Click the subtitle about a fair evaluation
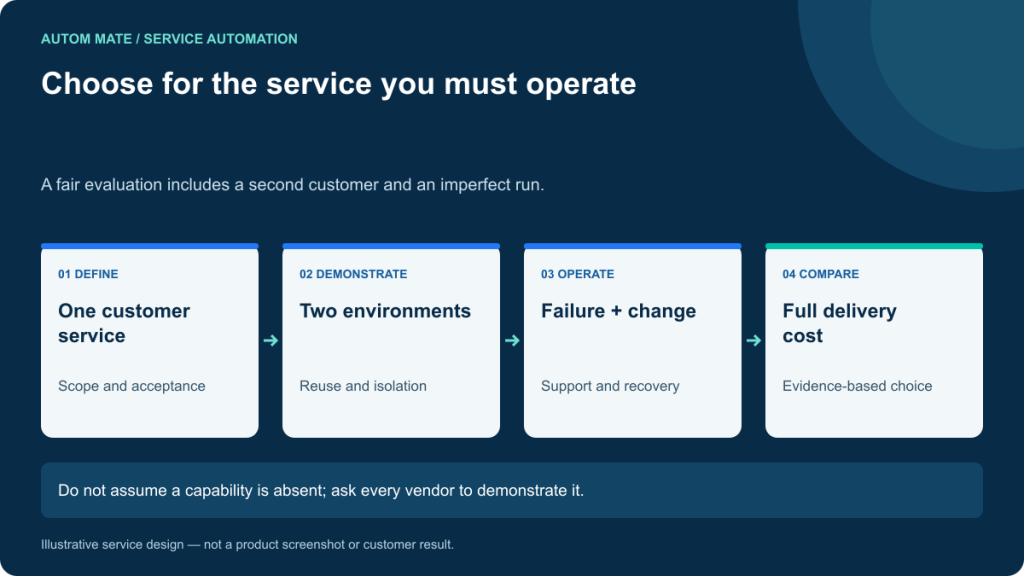Image resolution: width=1024 pixels, height=576 pixels. (293, 185)
